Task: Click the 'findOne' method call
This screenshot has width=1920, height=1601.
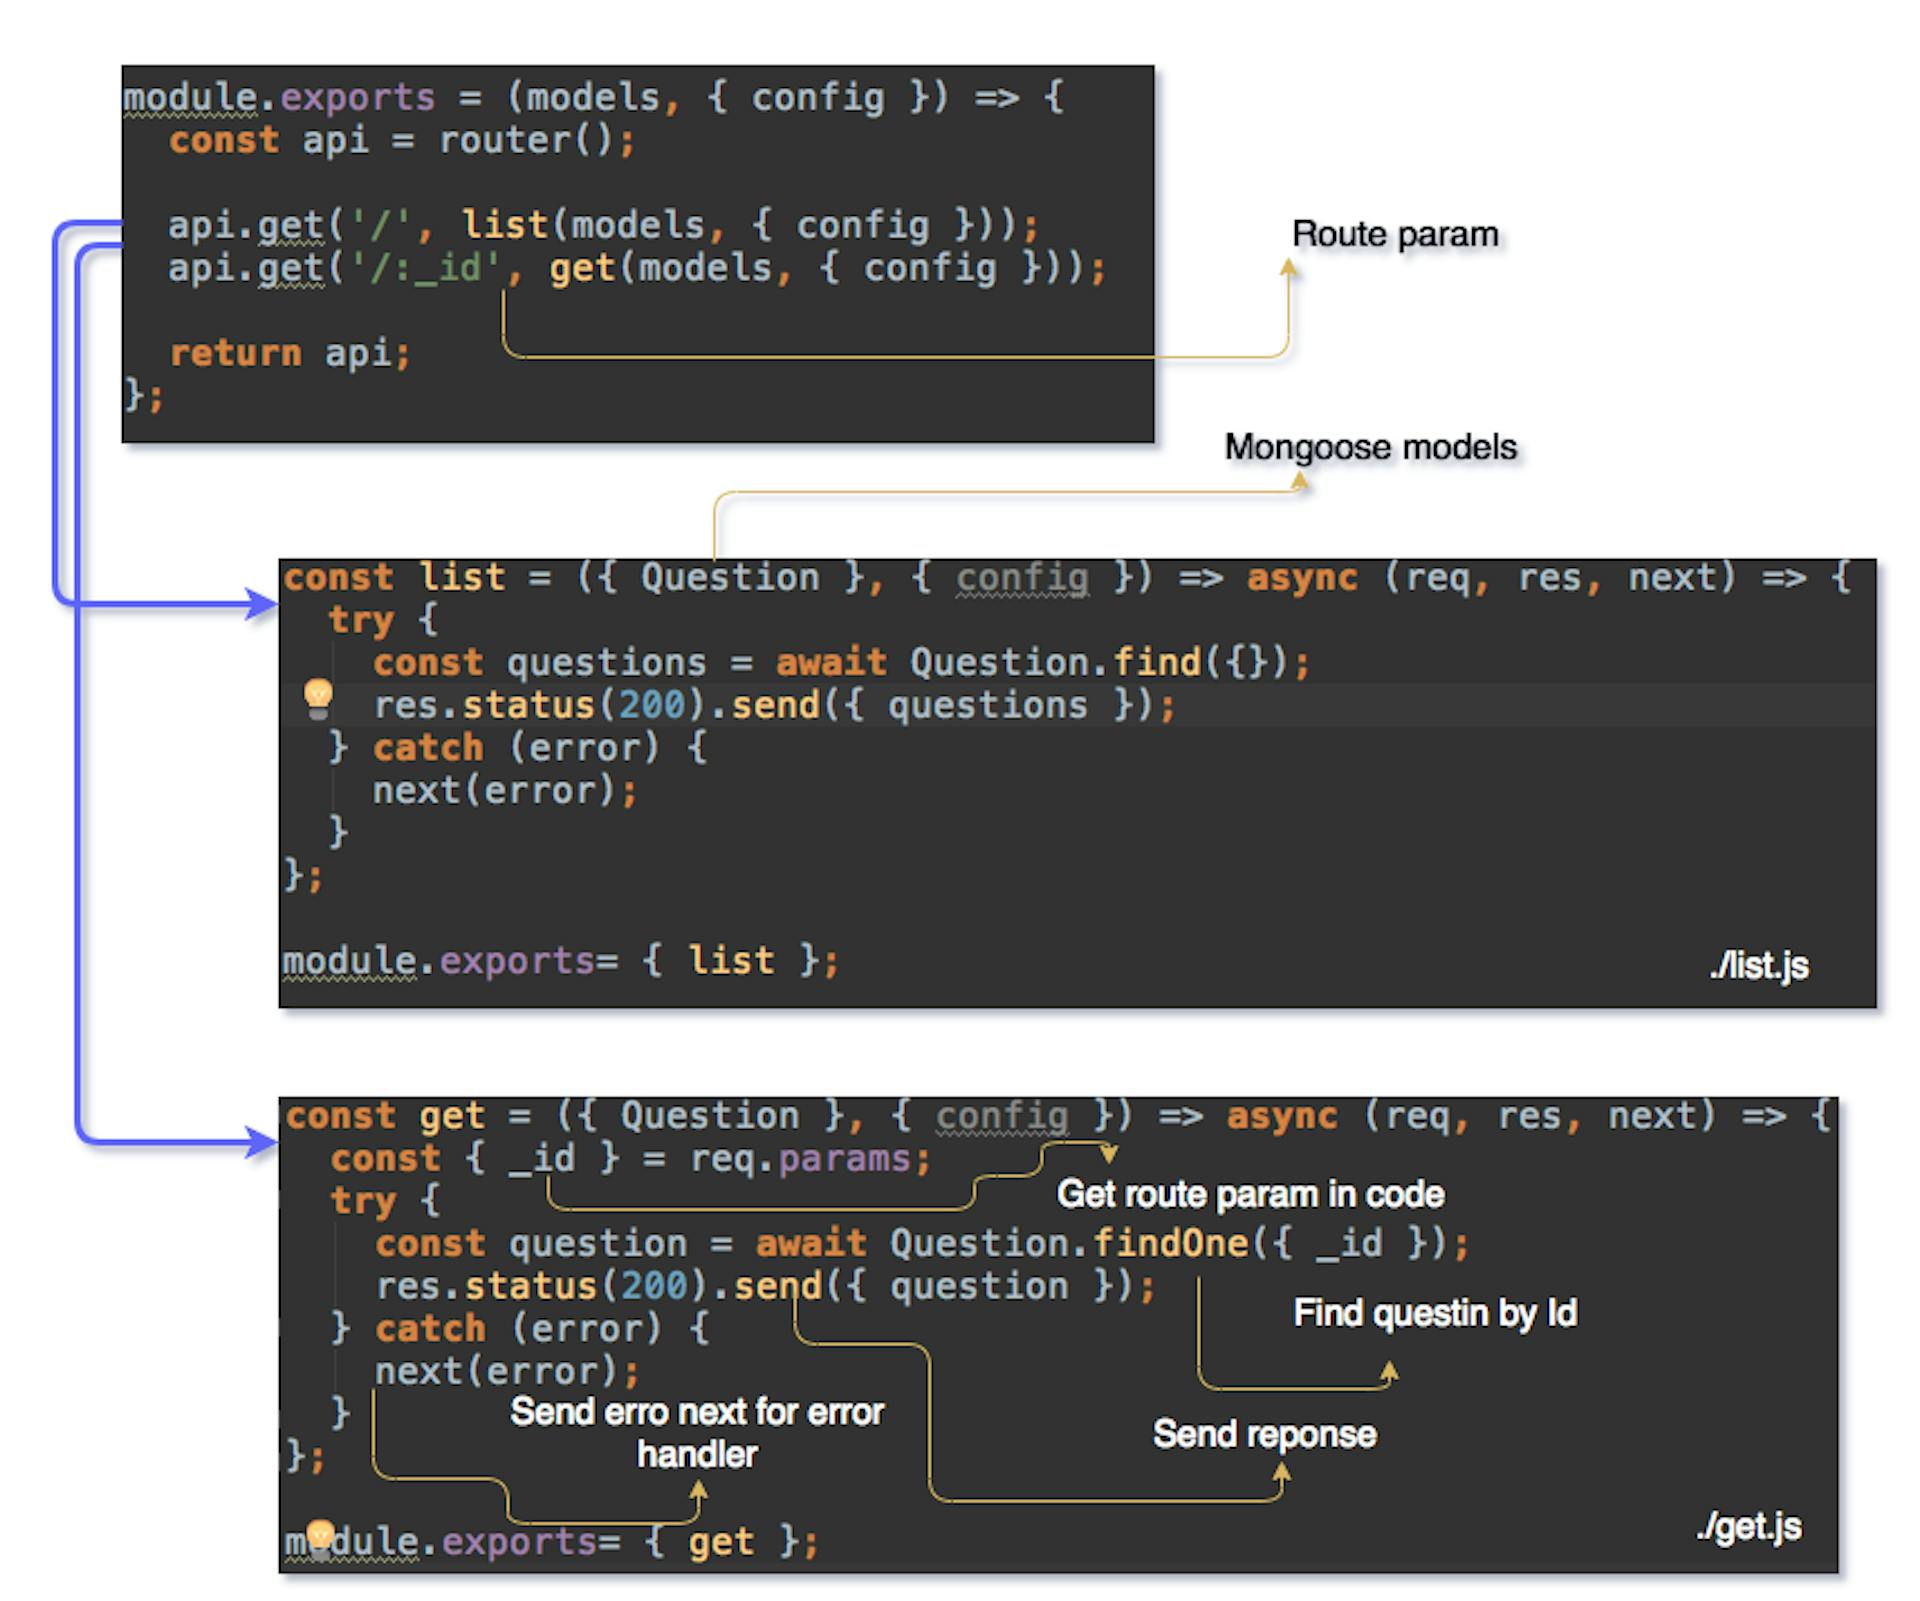Action: 1169,1243
